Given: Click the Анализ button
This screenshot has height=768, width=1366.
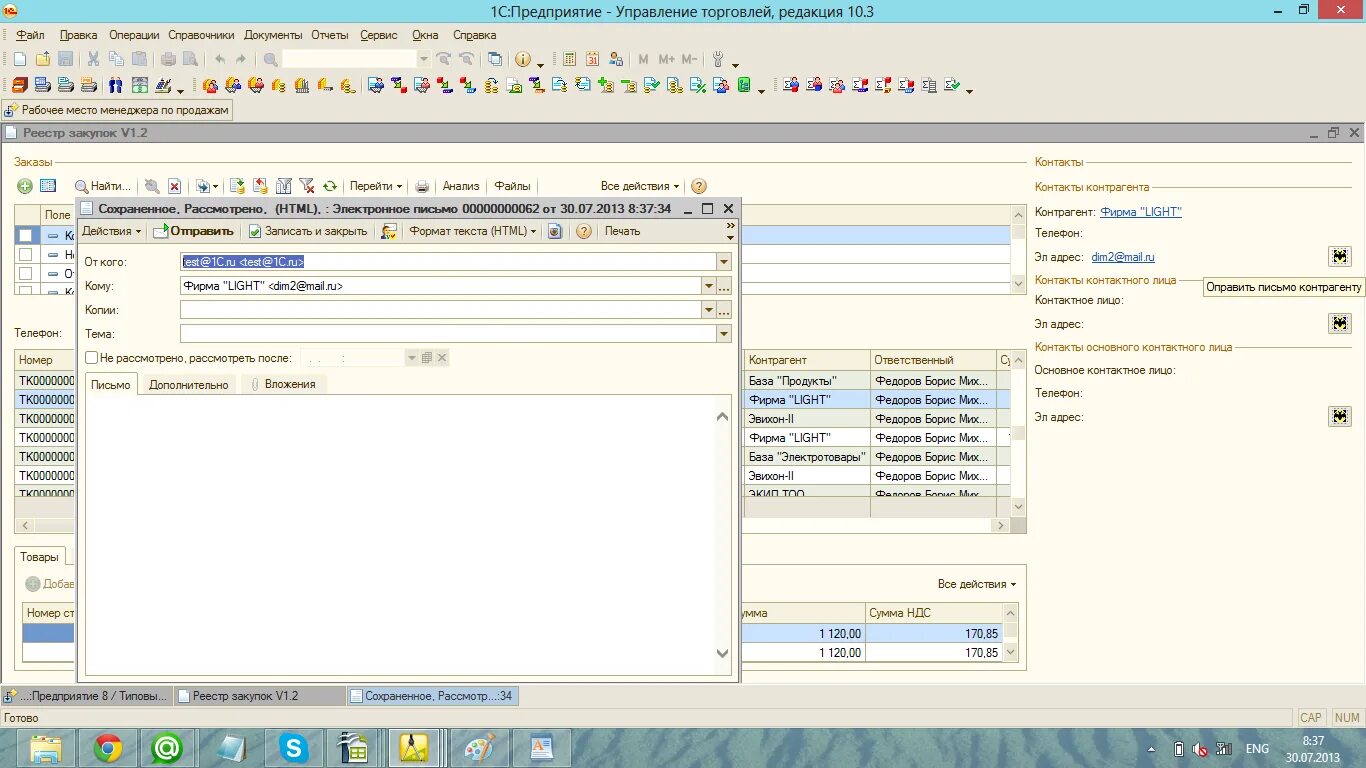Looking at the screenshot, I should (x=461, y=186).
